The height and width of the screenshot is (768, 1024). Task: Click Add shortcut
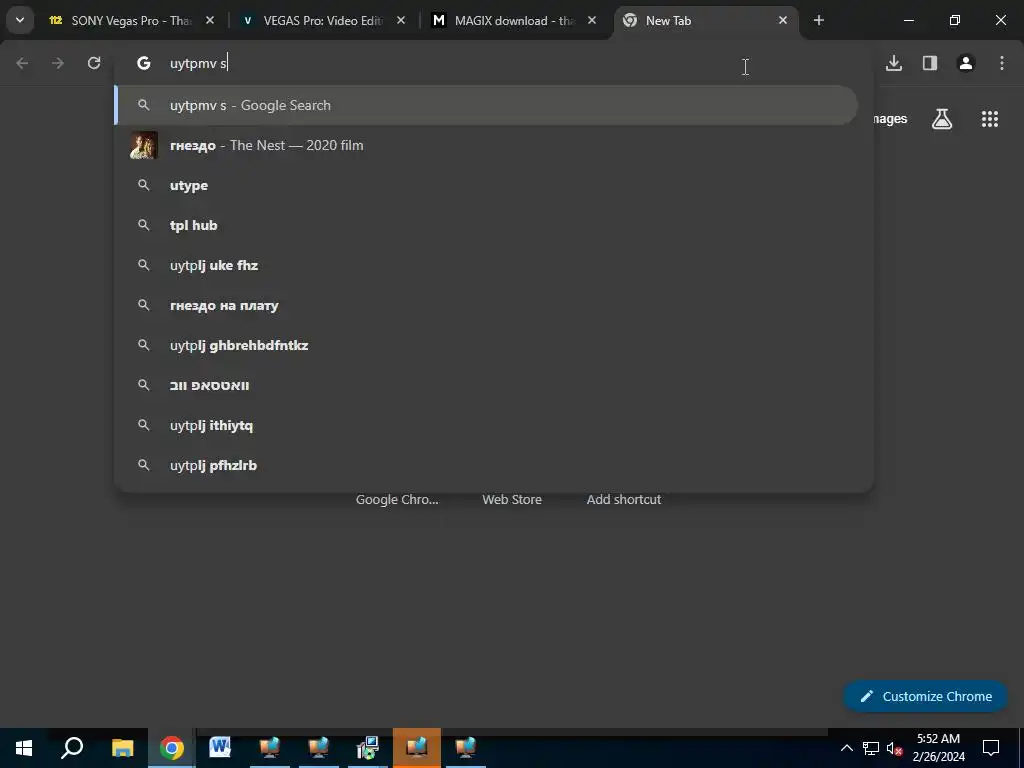click(624, 500)
